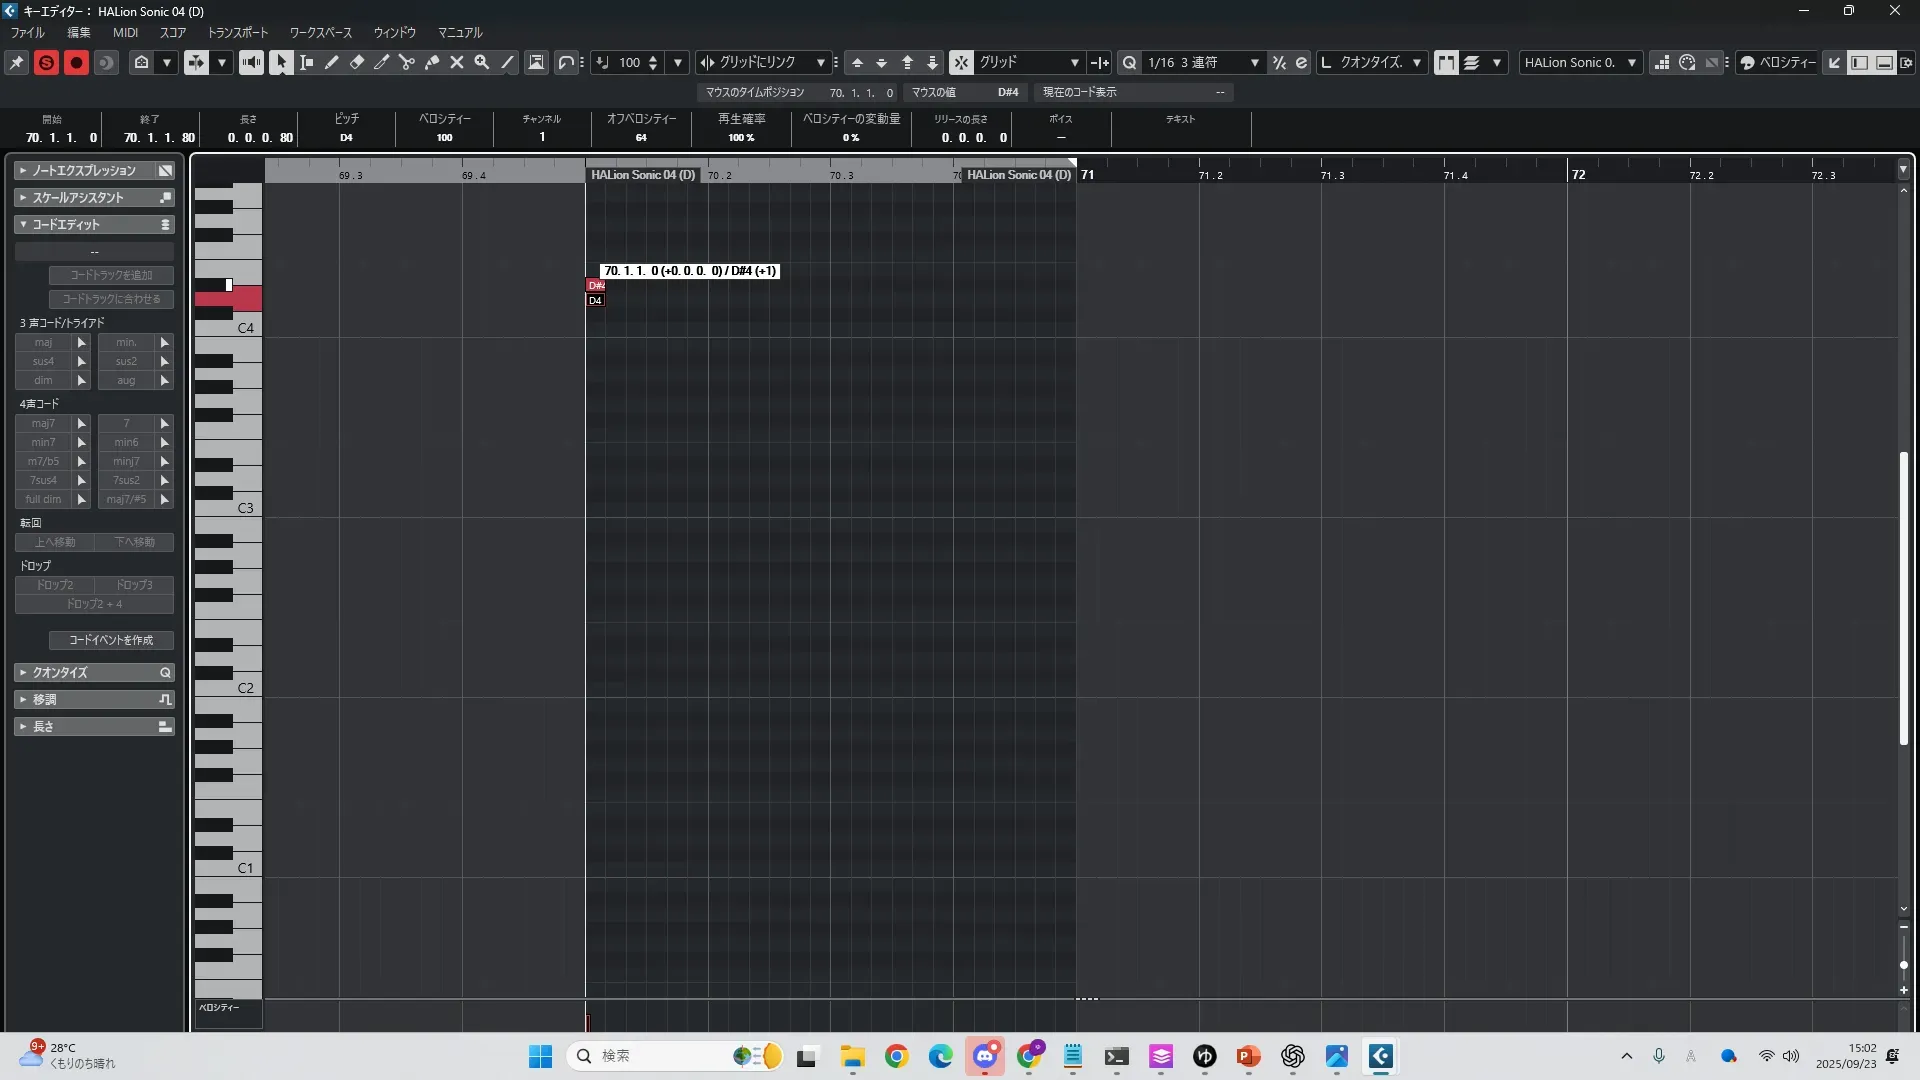Select the Line tool

click(507, 62)
